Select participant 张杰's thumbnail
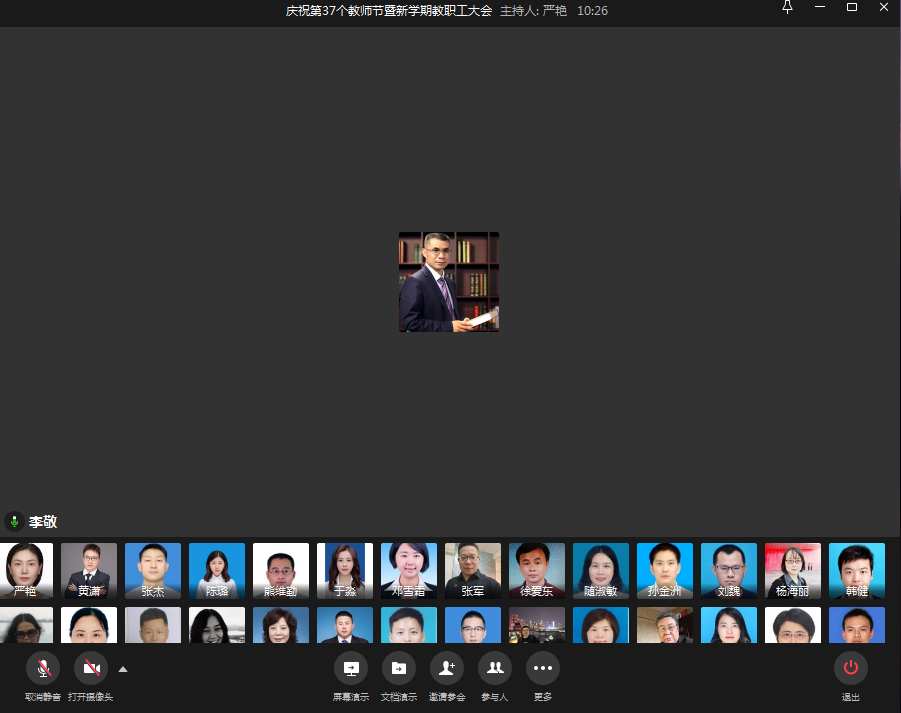This screenshot has height=713, width=901. click(153, 571)
